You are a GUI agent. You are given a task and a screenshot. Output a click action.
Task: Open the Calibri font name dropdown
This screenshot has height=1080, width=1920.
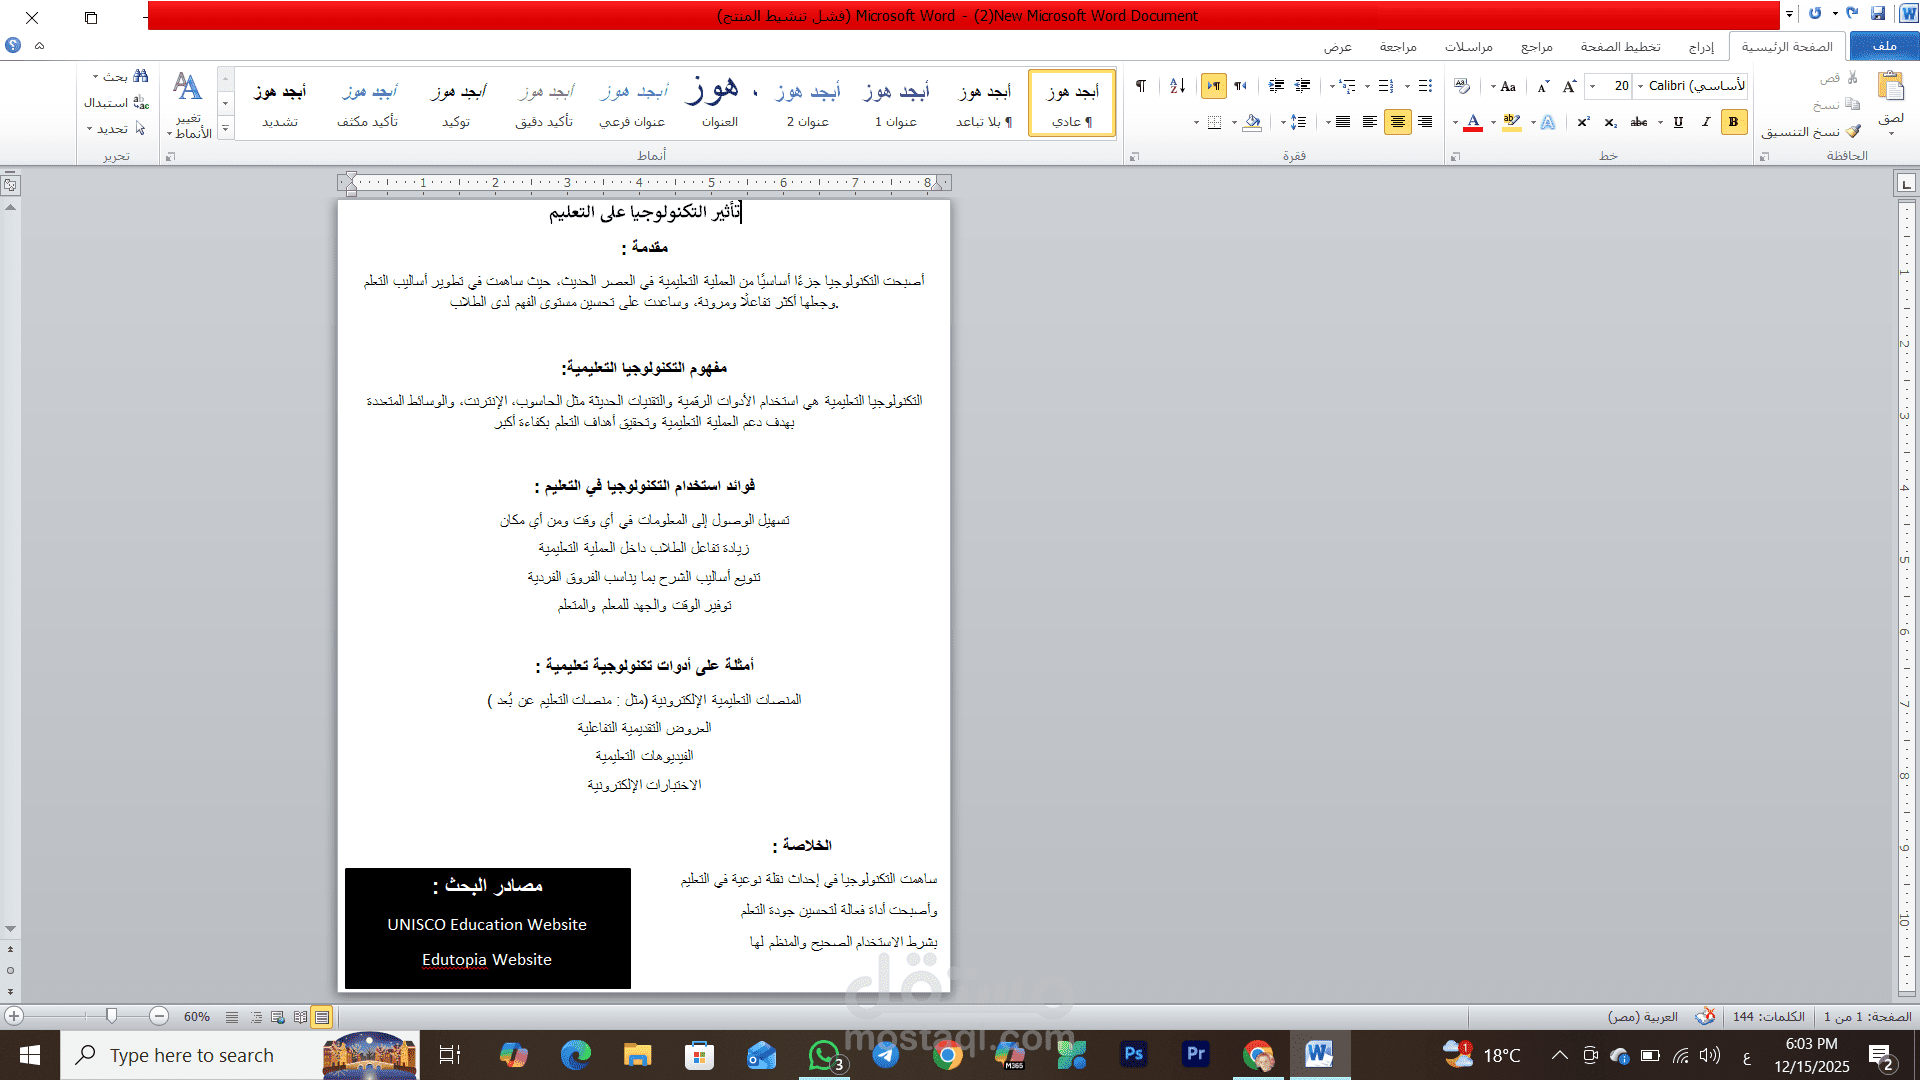click(x=1641, y=86)
